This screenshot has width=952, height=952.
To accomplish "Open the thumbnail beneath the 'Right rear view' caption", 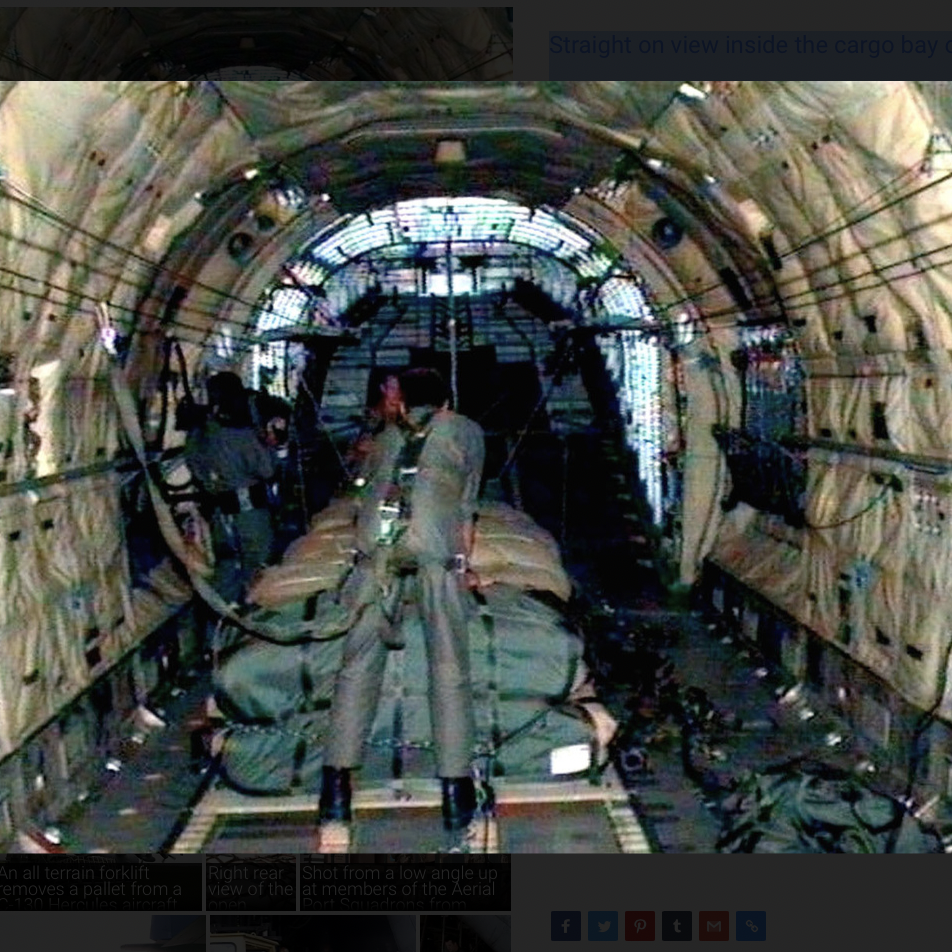I will [x=312, y=934].
